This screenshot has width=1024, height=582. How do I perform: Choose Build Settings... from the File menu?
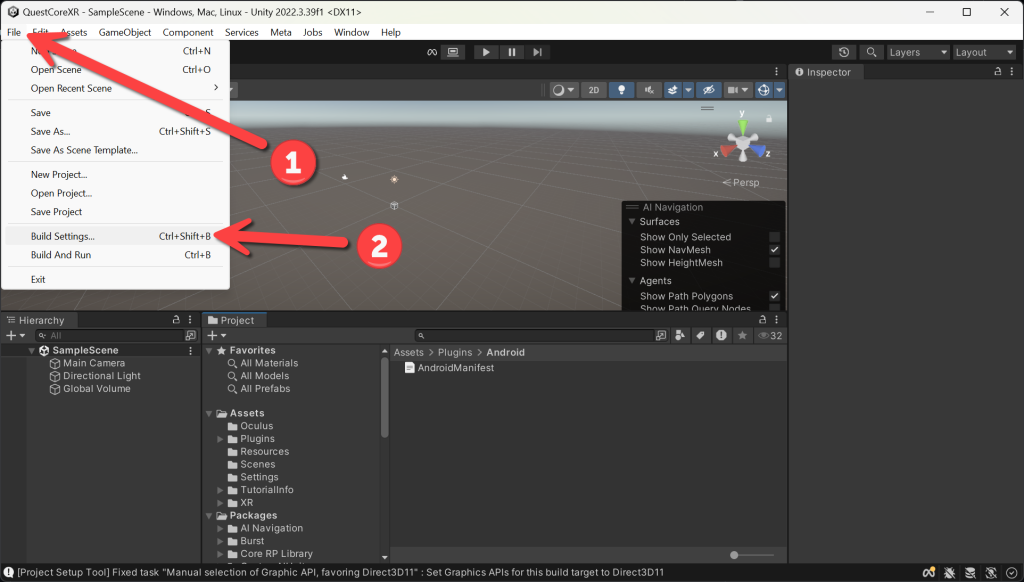[x=117, y=236]
